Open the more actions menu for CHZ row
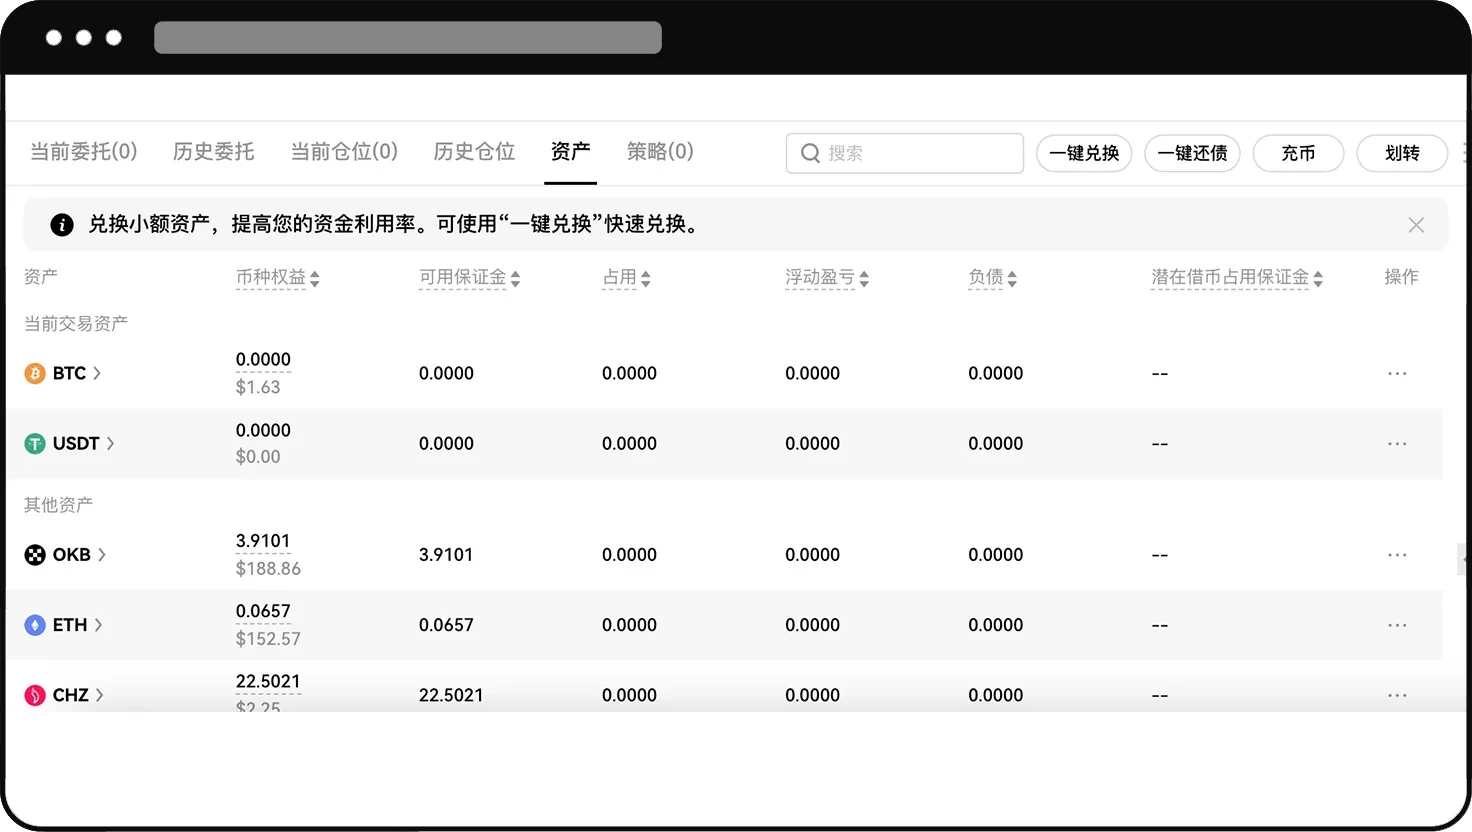The image size is (1472, 832). 1397,695
